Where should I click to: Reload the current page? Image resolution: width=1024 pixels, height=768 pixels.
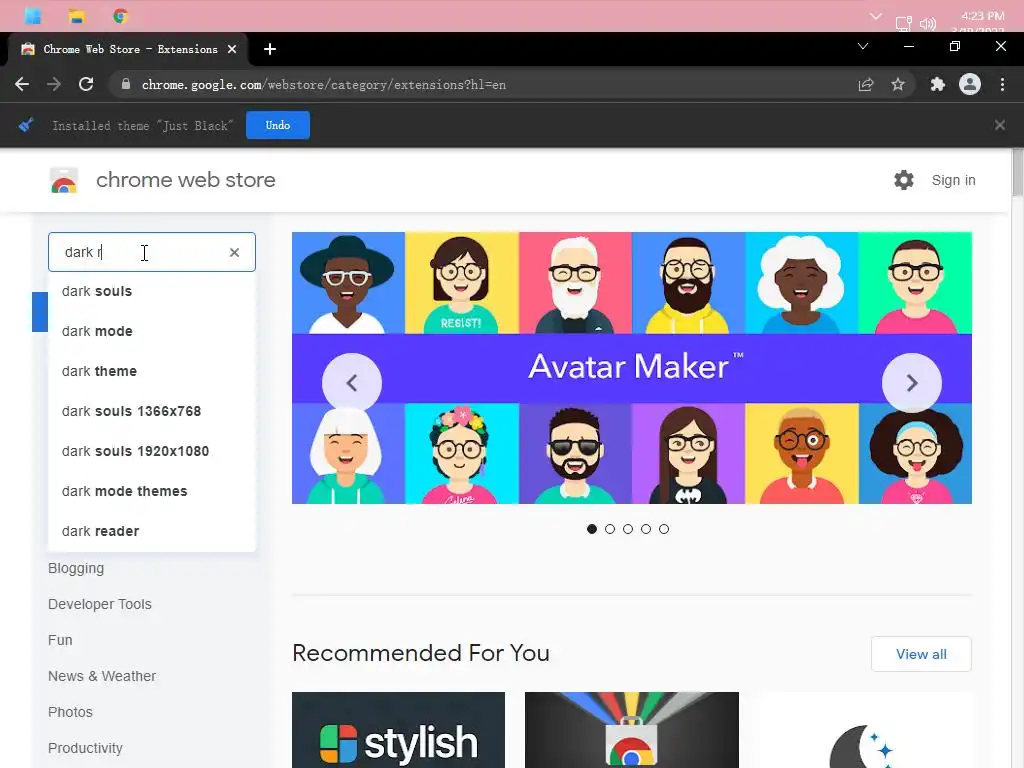pyautogui.click(x=86, y=84)
